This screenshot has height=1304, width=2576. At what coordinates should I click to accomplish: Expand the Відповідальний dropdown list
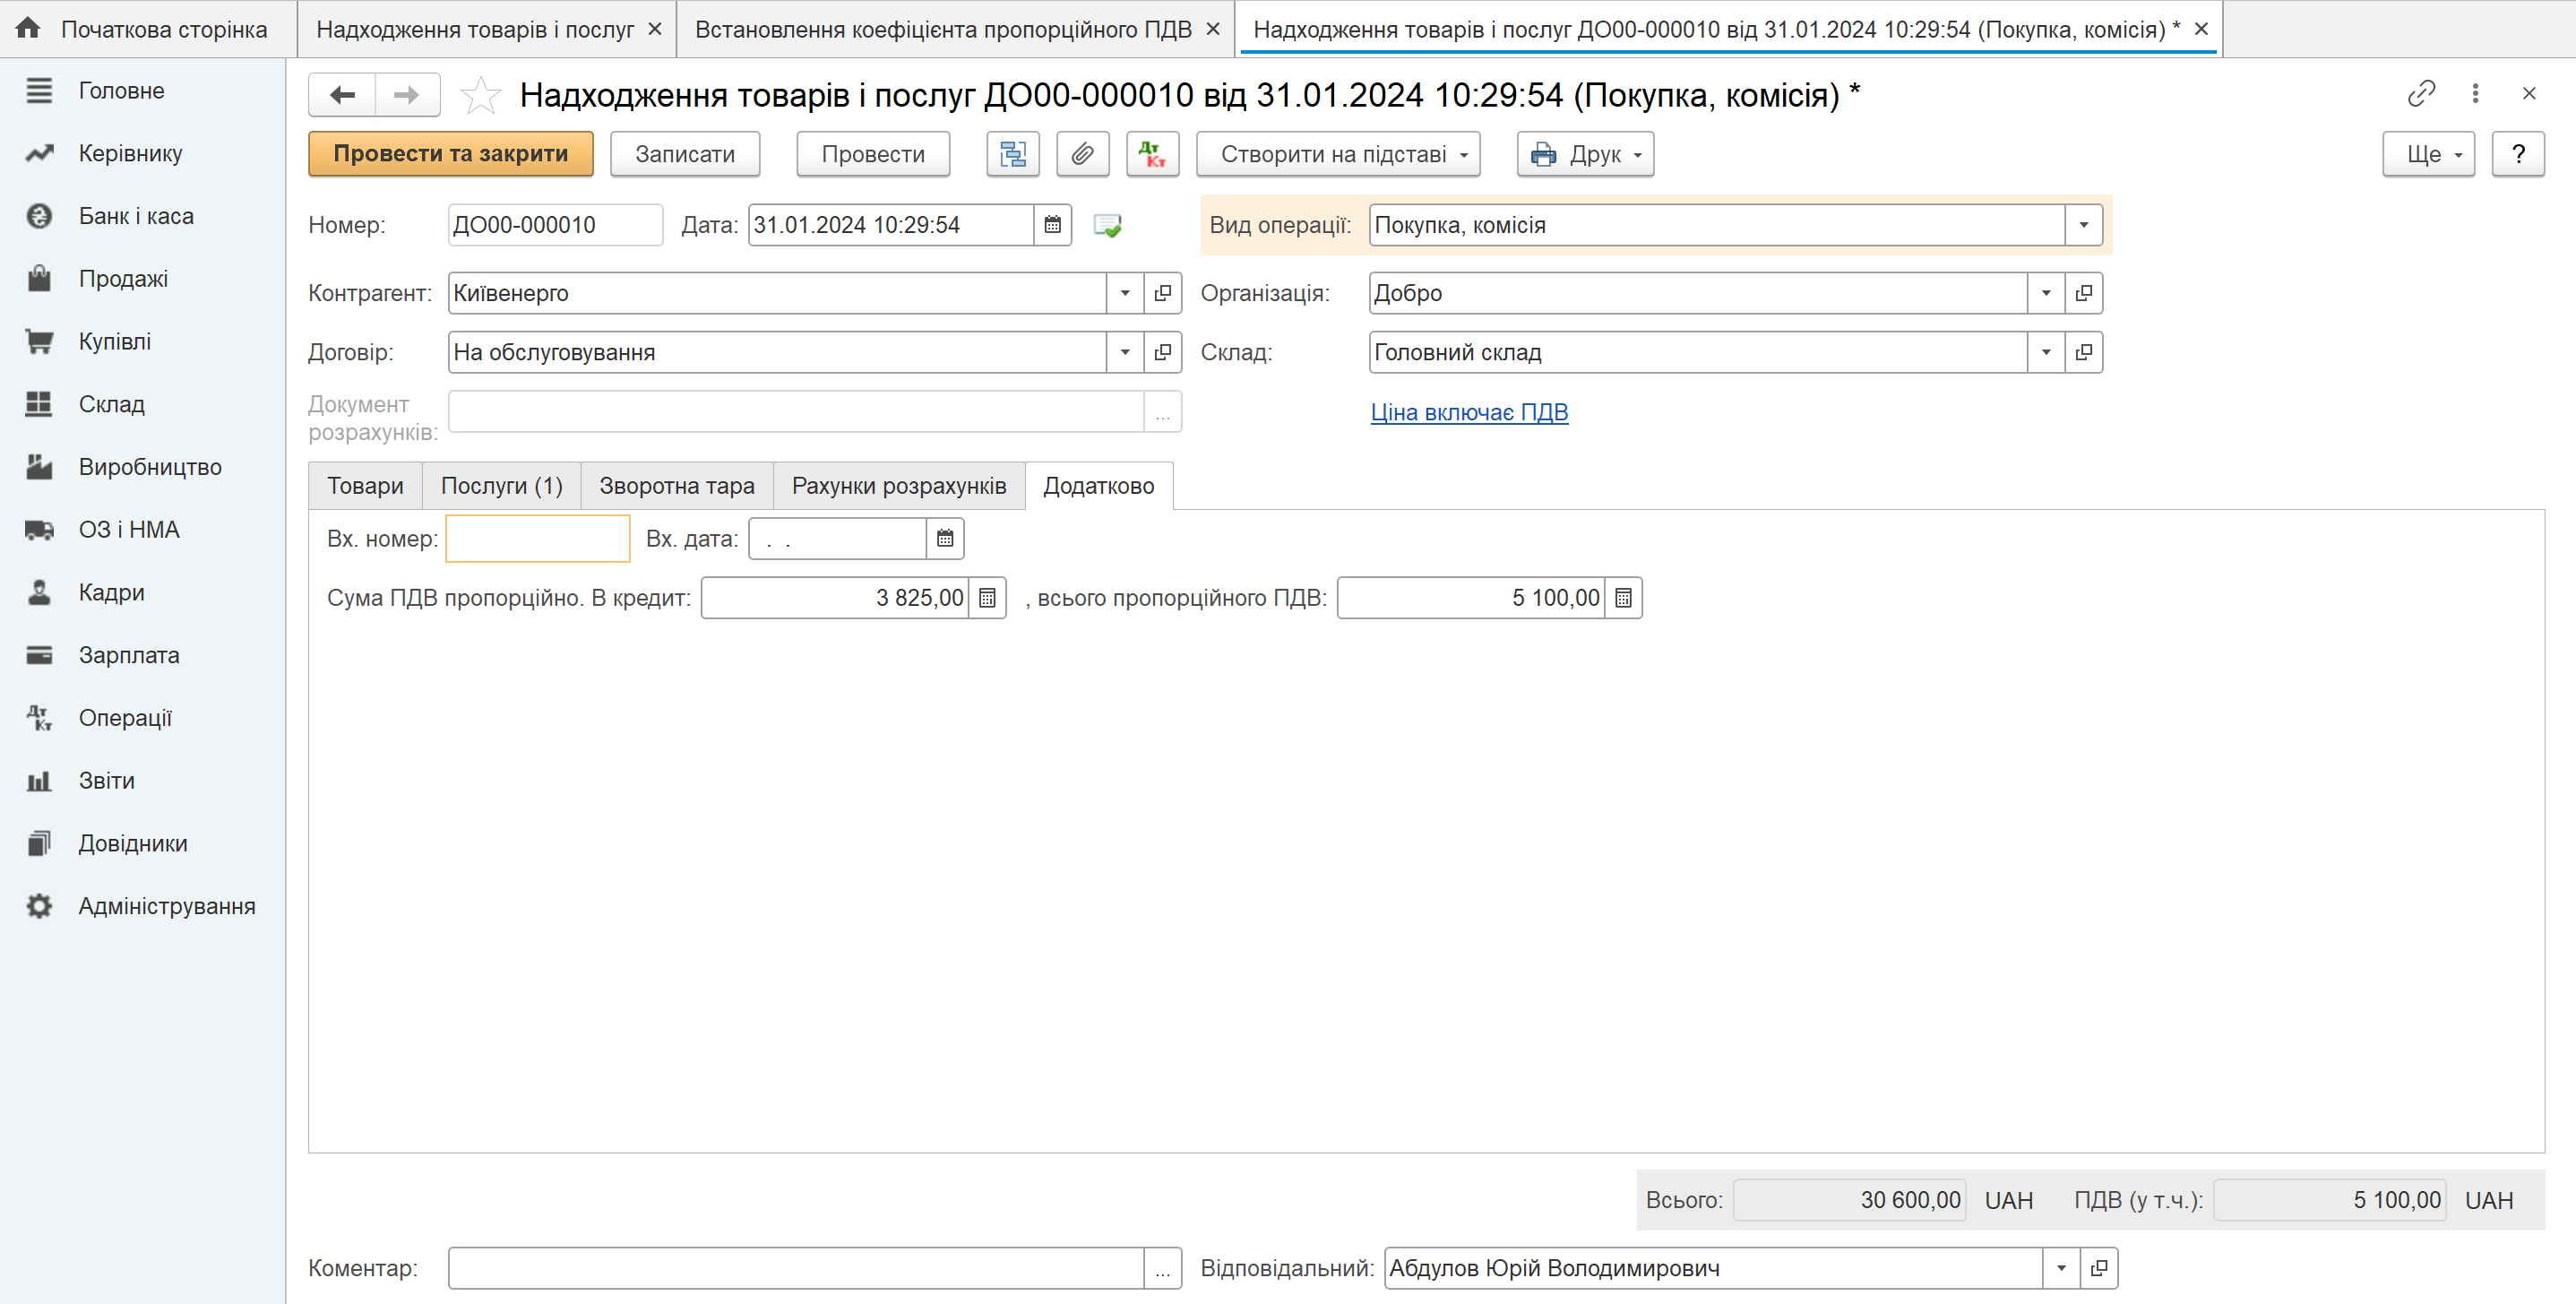coord(2061,1268)
